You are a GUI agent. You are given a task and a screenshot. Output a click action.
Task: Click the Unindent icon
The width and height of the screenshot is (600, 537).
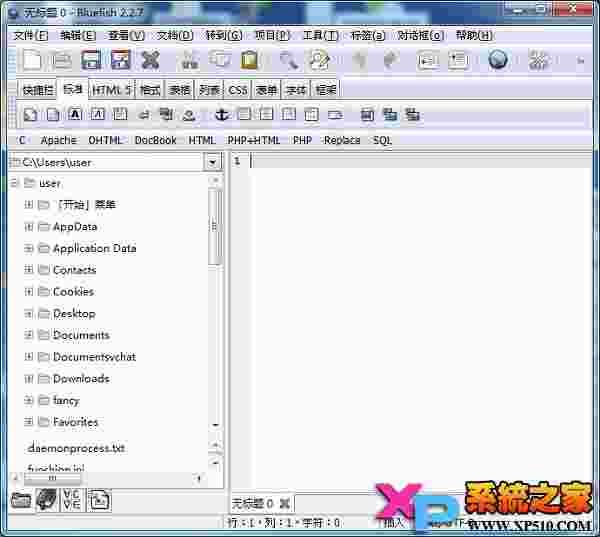428,60
